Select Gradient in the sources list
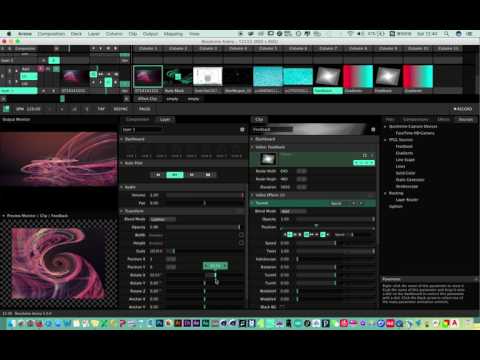Viewport: 480px width, 360px height. click(x=404, y=153)
